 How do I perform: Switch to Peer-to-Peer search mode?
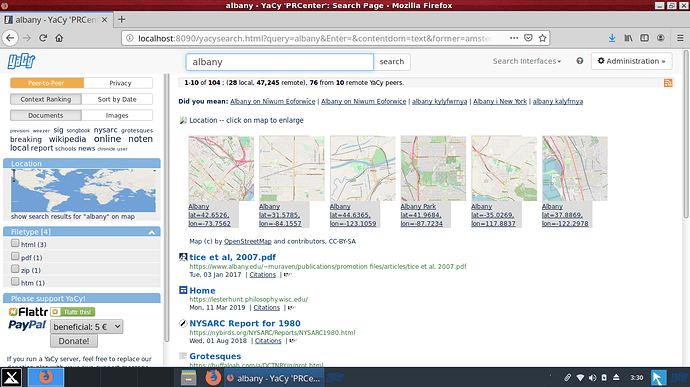[x=47, y=83]
